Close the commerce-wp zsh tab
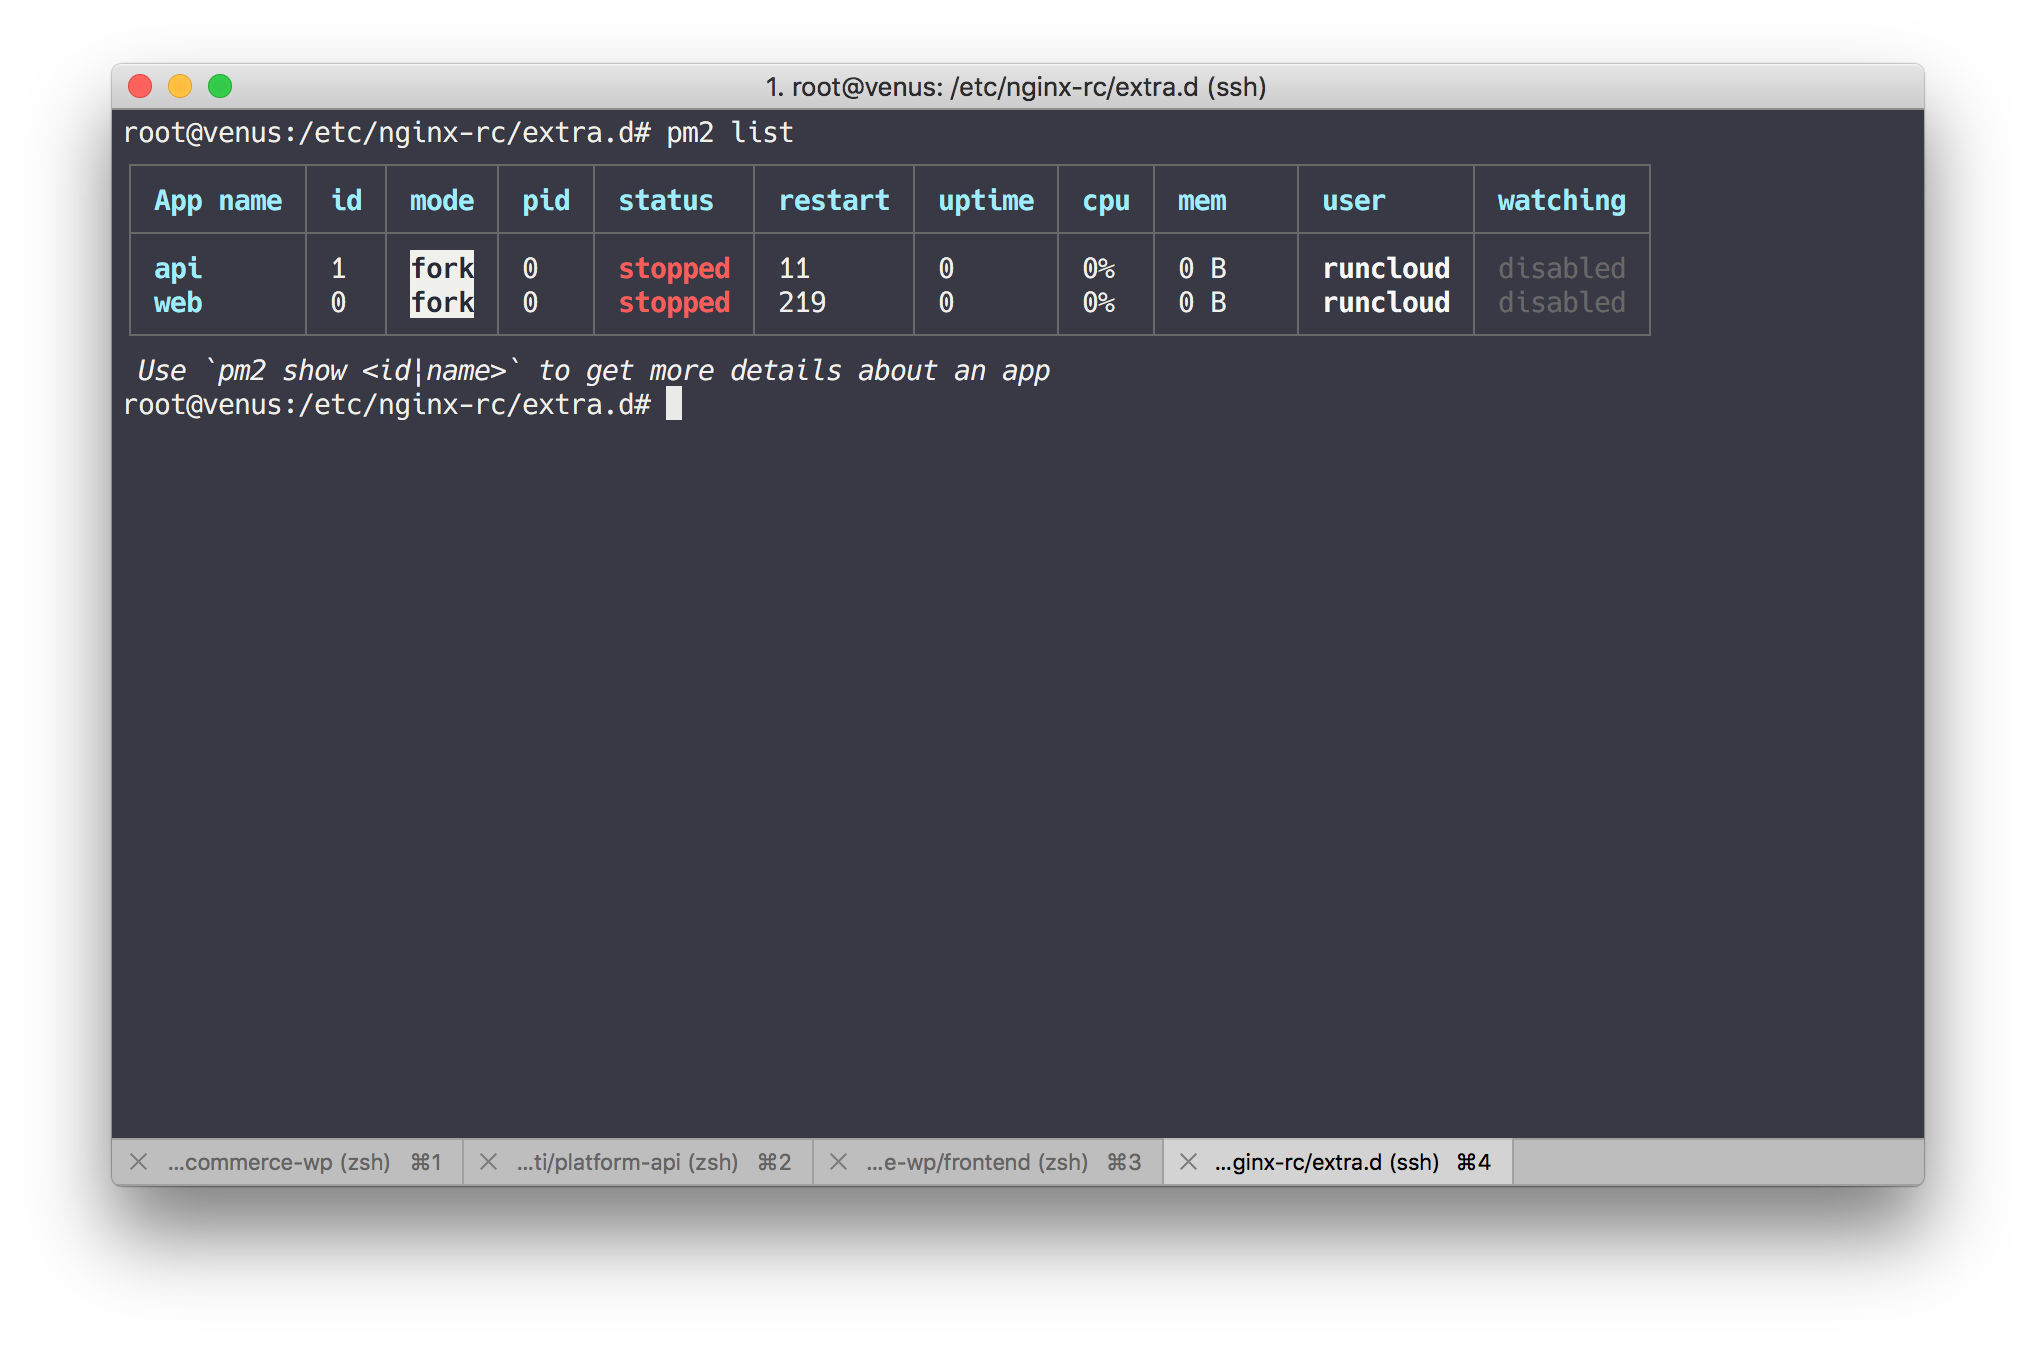2036x1346 pixels. 139,1162
